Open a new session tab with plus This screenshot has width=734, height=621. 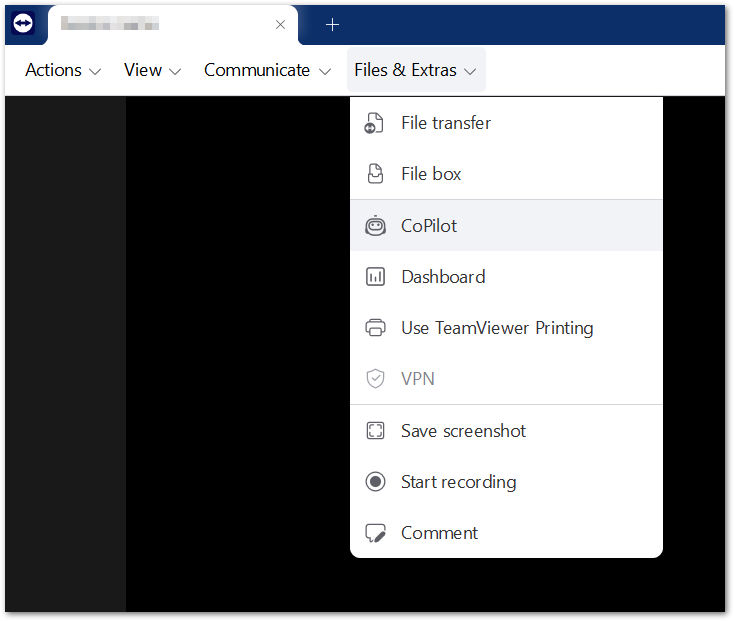coord(332,24)
